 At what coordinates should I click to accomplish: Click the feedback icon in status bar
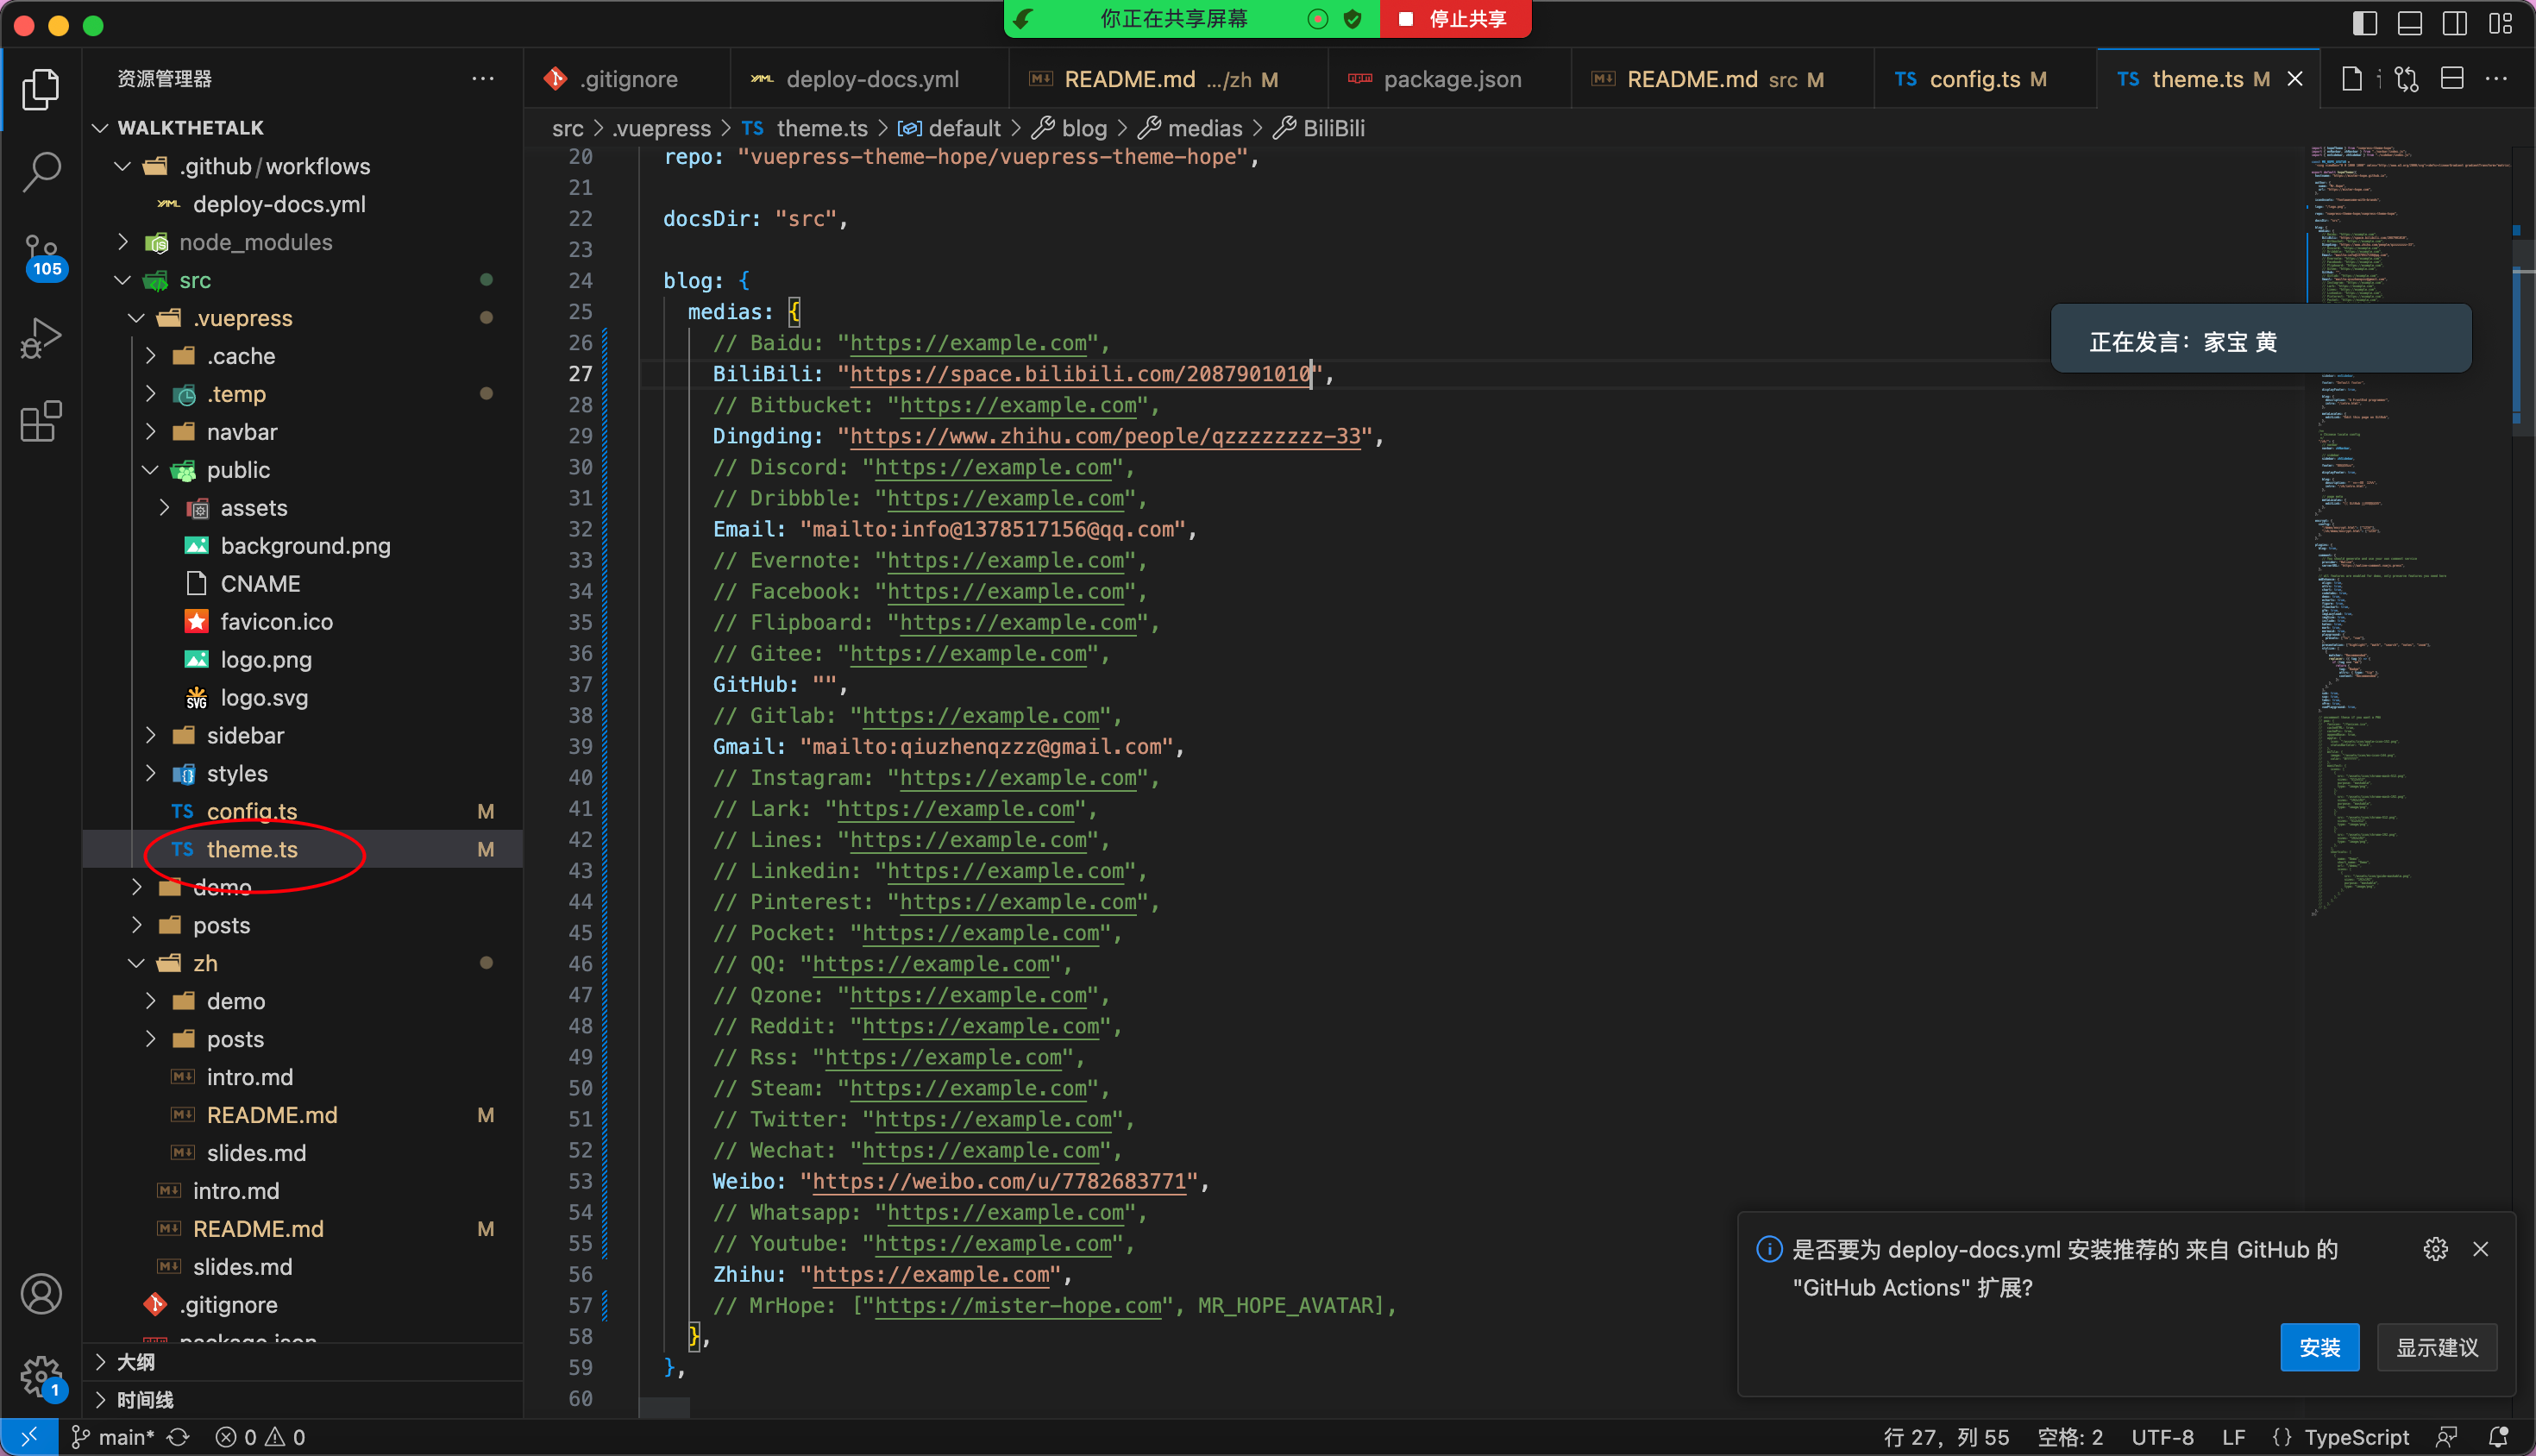(2447, 1437)
